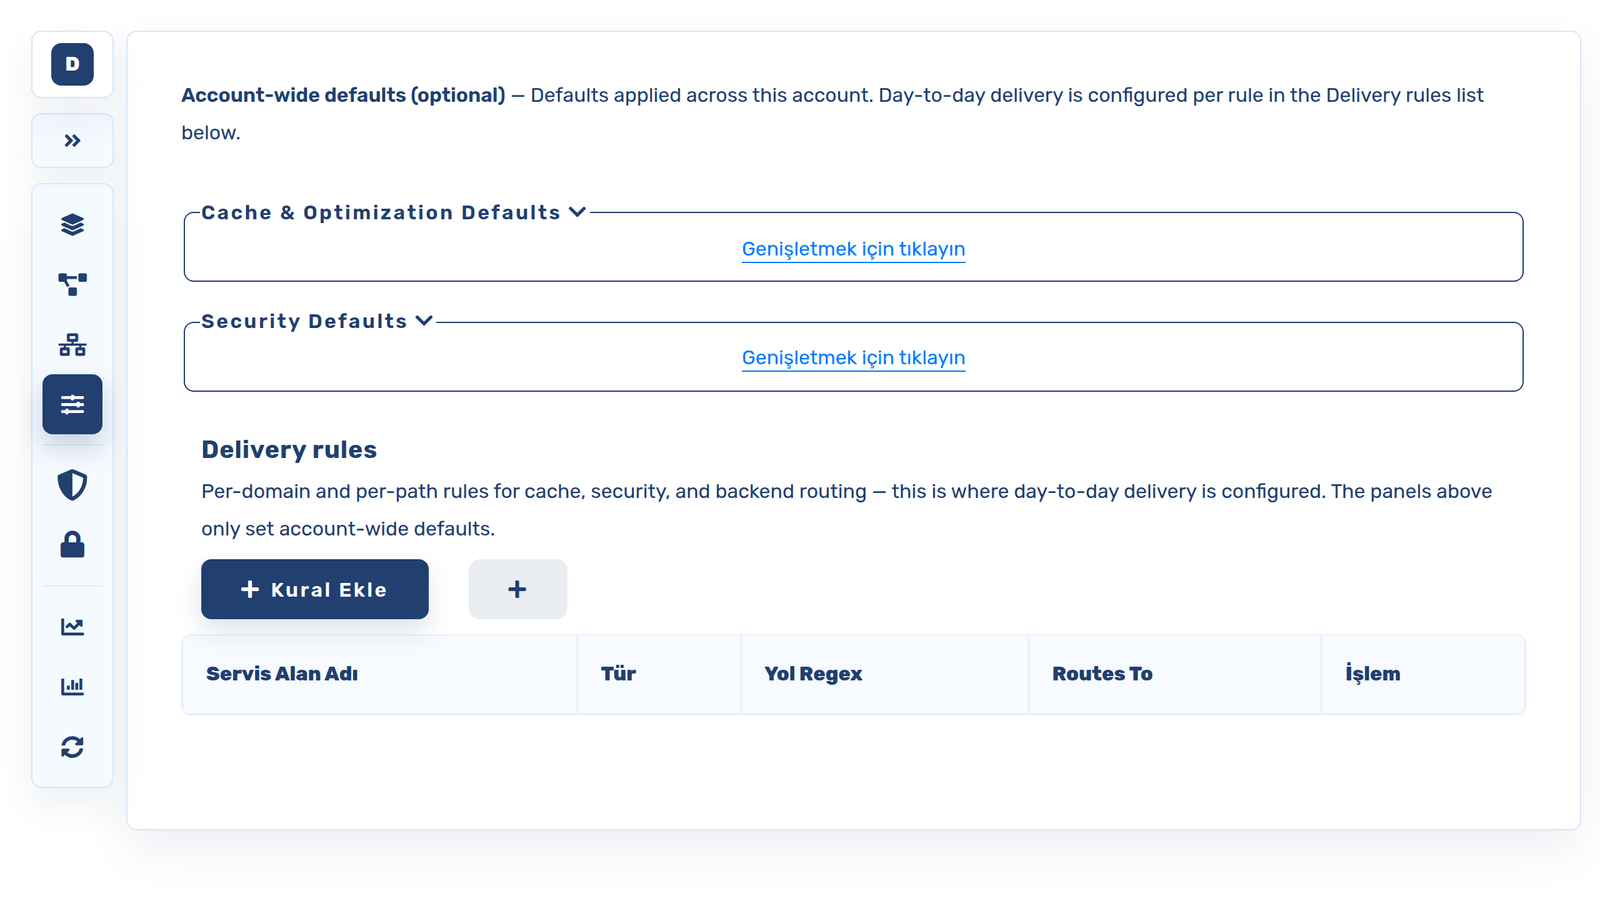Click the D account logo icon
This screenshot has height=901, width=1600.
click(x=72, y=64)
